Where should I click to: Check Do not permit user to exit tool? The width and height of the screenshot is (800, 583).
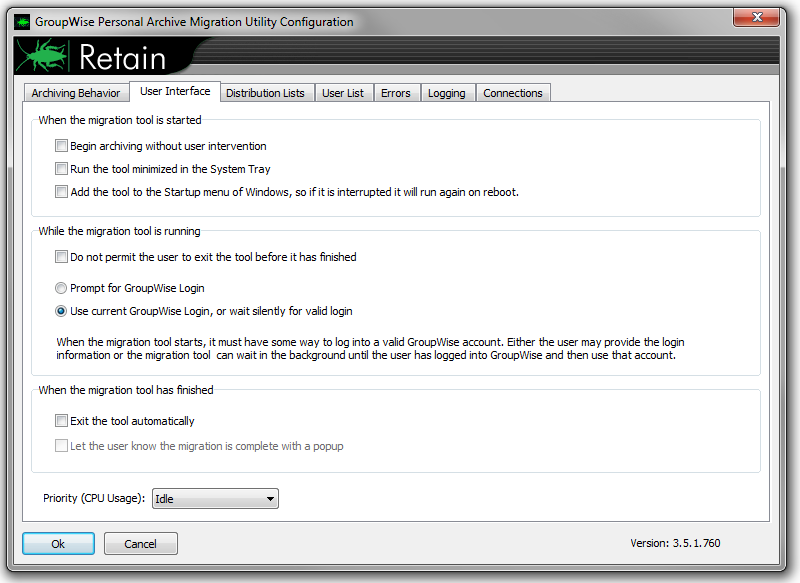coord(61,257)
